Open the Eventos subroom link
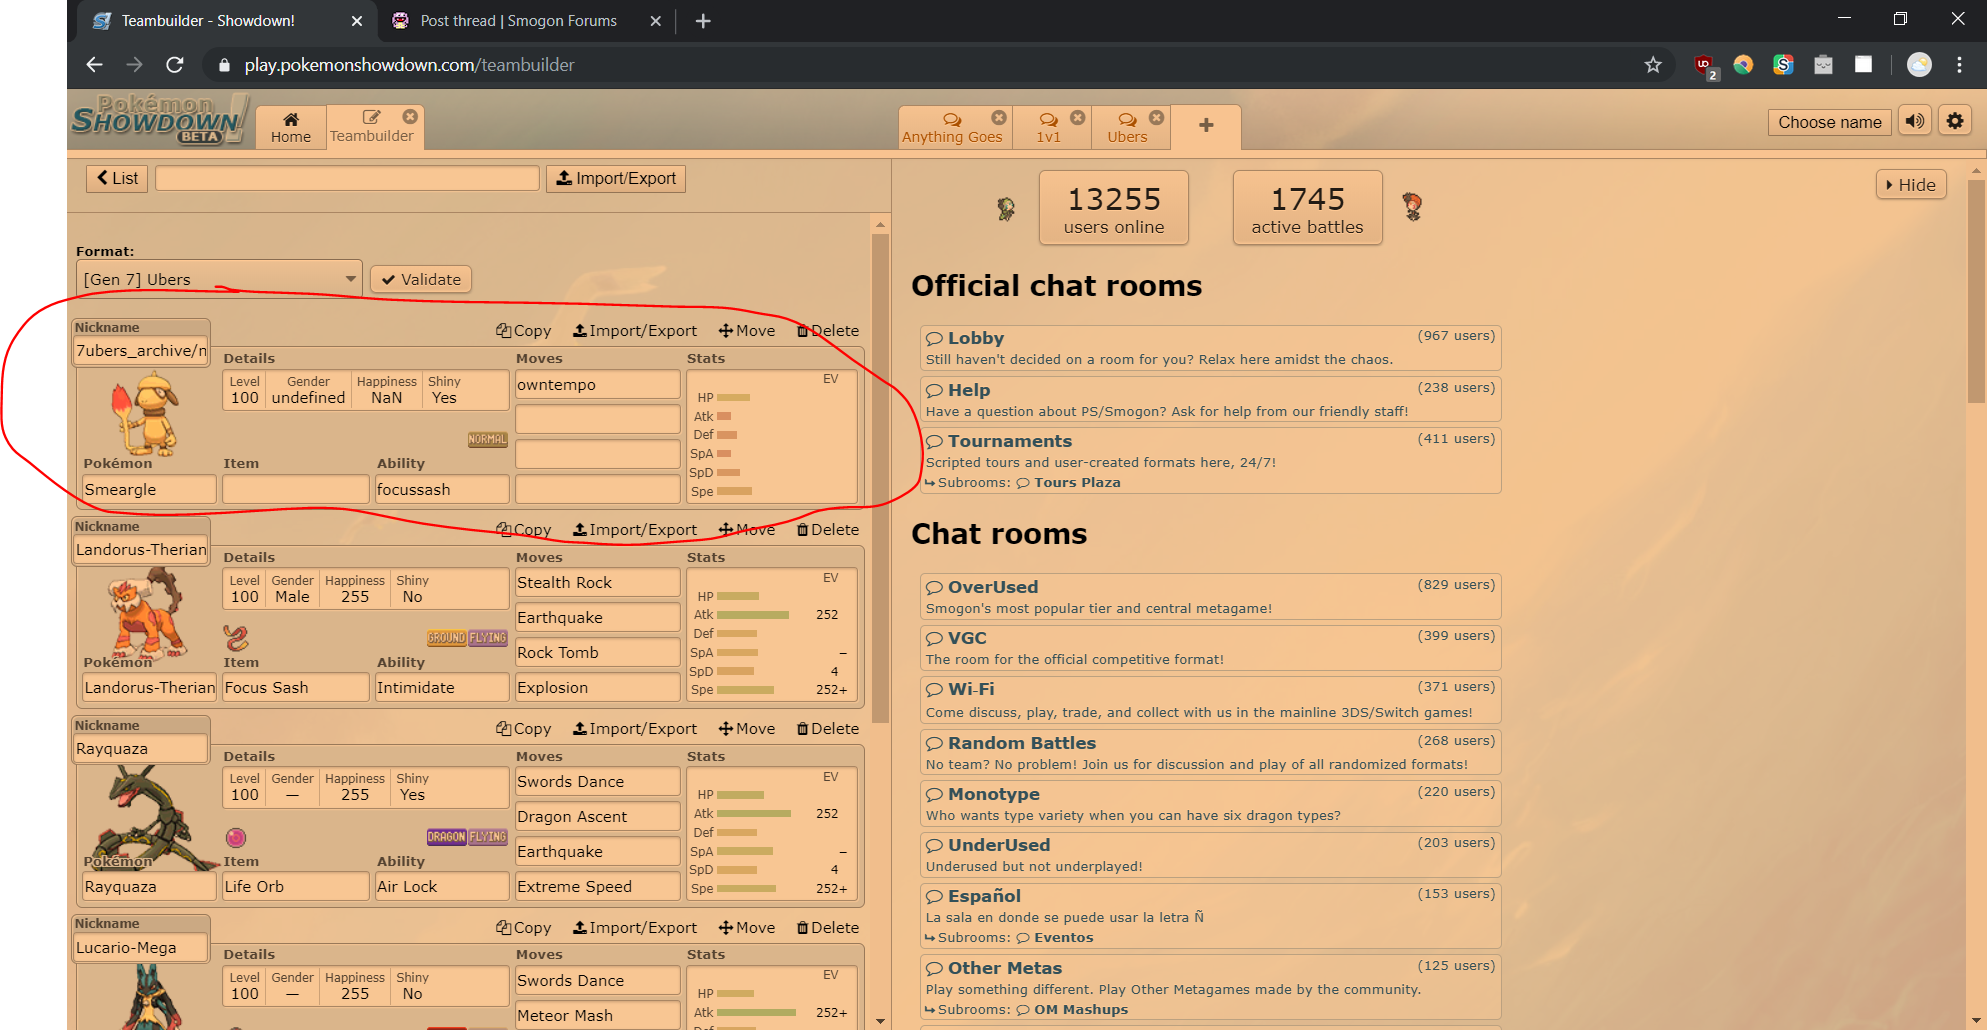Viewport: 1987px width, 1030px height. click(1055, 938)
